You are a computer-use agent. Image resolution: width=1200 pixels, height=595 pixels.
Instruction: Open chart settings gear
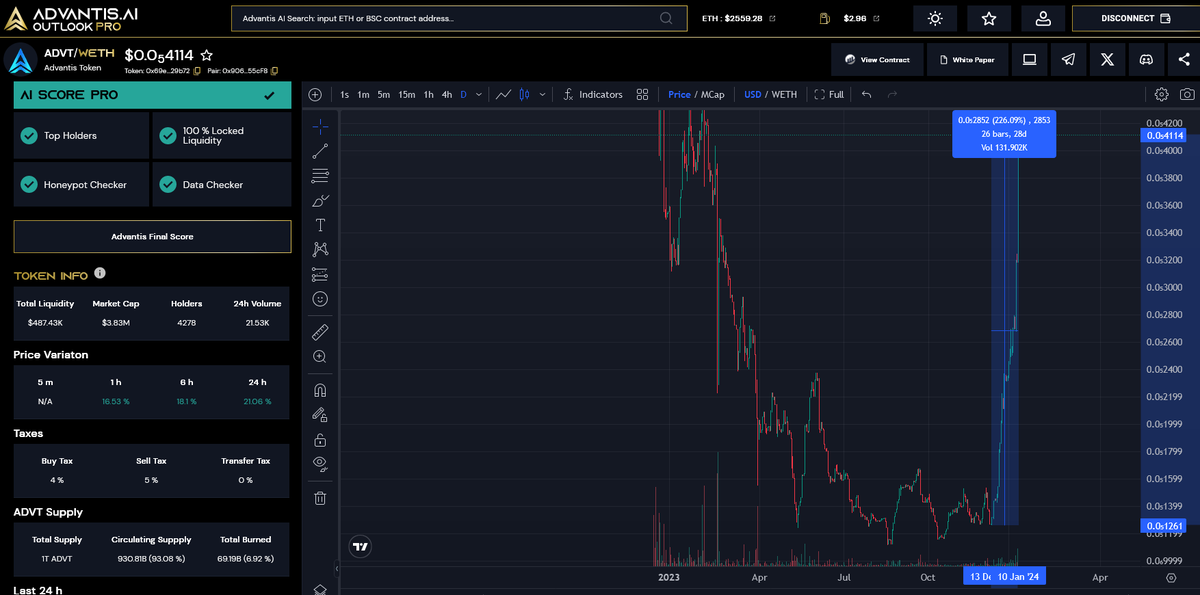(x=1161, y=95)
